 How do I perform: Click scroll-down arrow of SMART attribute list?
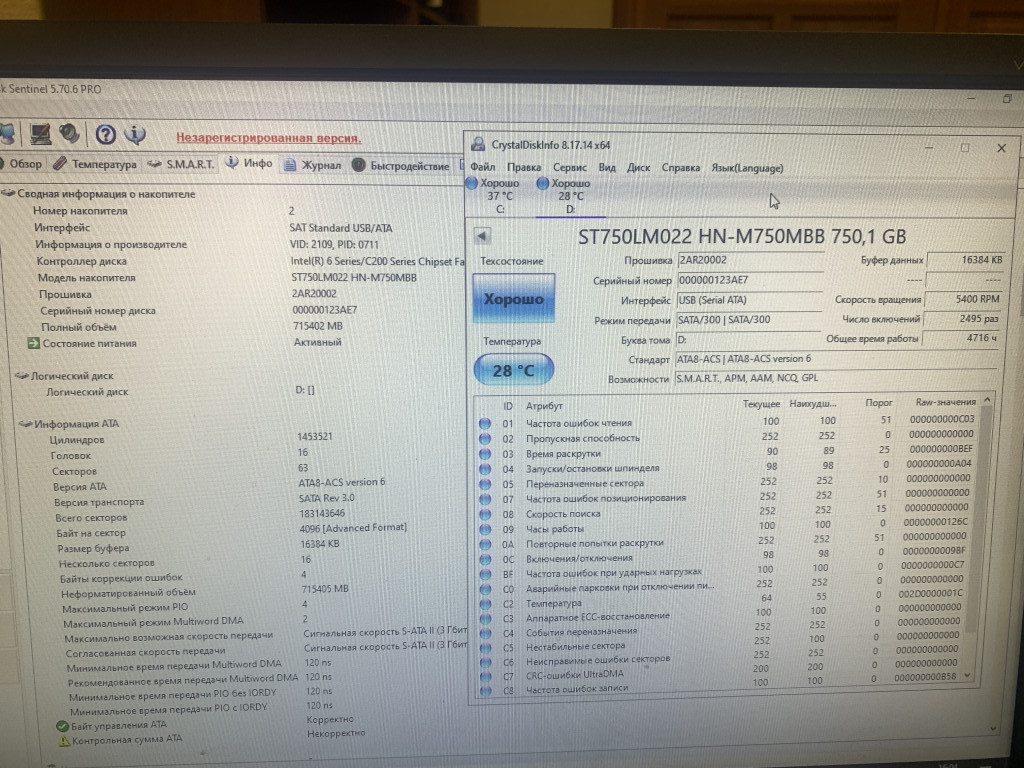point(968,676)
